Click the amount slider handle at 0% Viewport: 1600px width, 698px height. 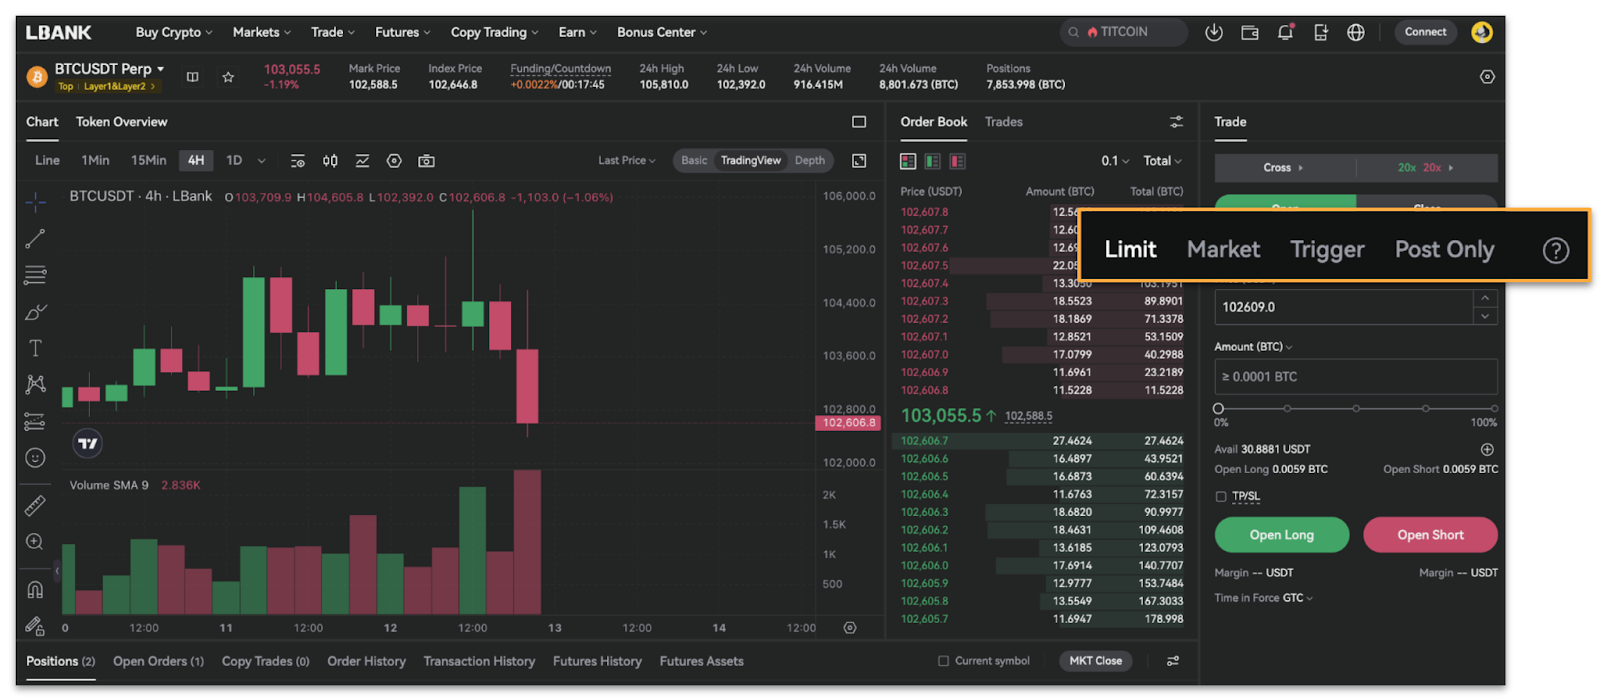1218,409
